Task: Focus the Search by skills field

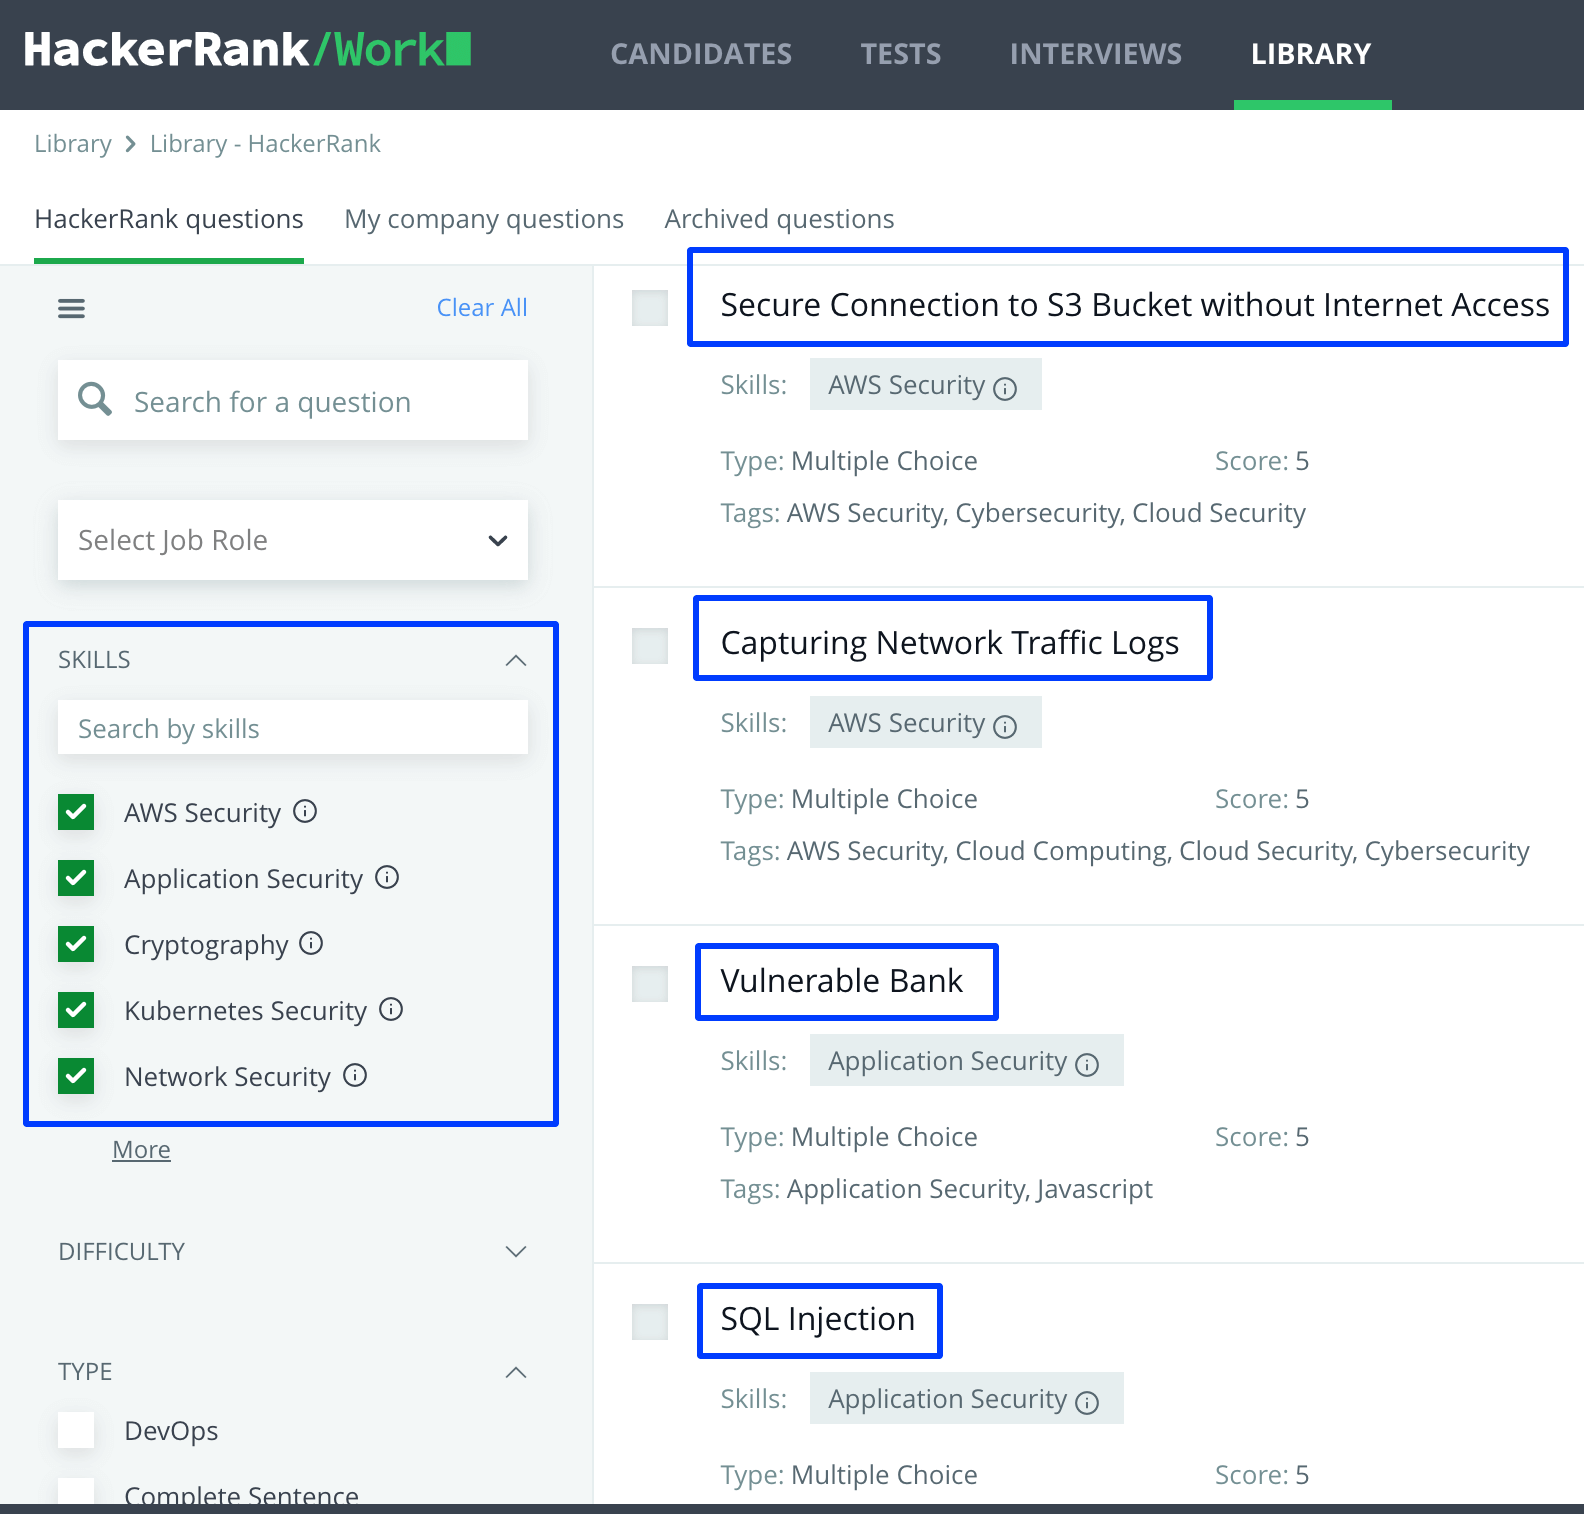Action: (293, 727)
